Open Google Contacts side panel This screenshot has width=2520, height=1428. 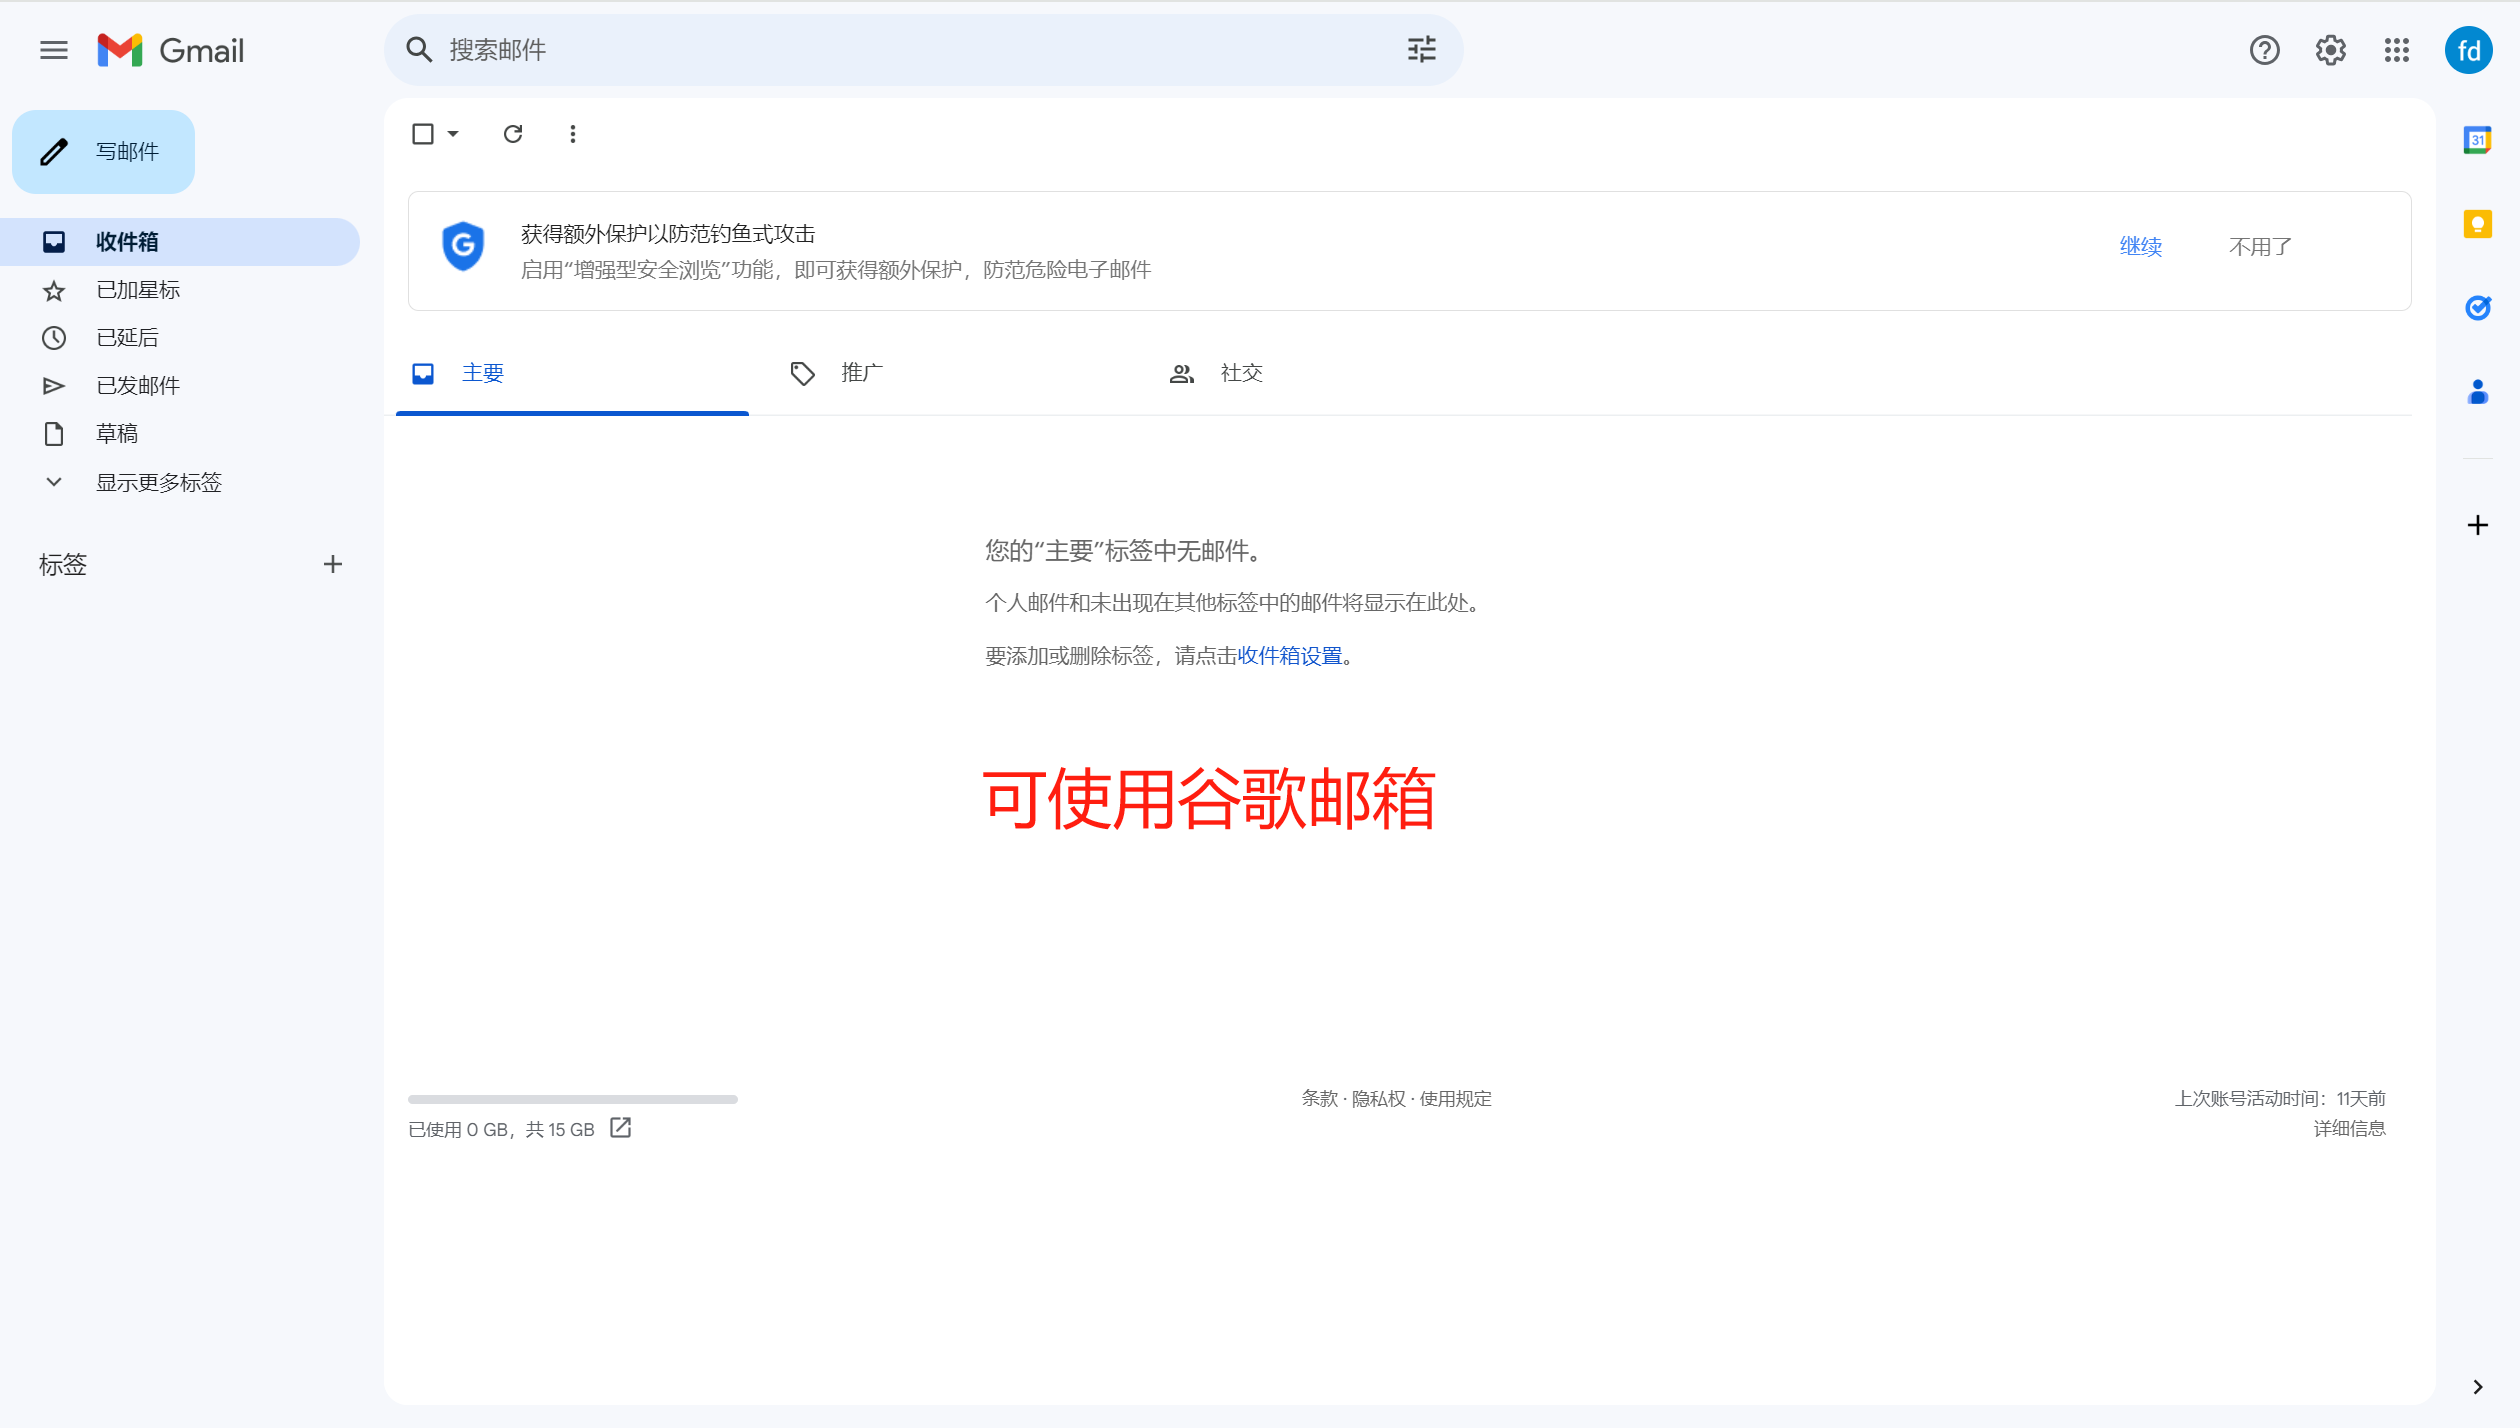(x=2477, y=391)
